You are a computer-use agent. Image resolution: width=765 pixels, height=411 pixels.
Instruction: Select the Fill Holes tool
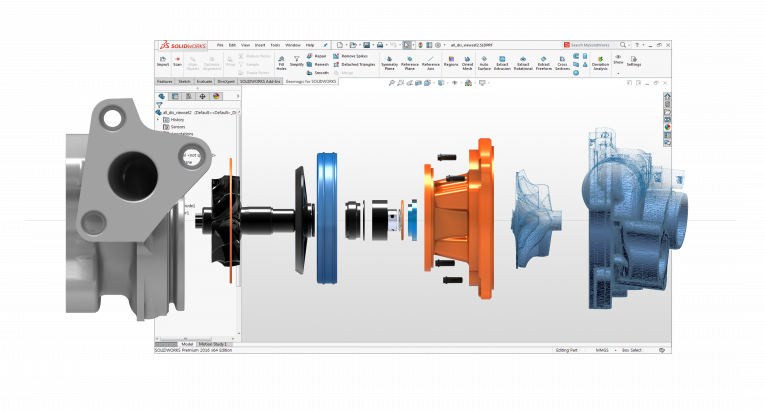[x=281, y=61]
